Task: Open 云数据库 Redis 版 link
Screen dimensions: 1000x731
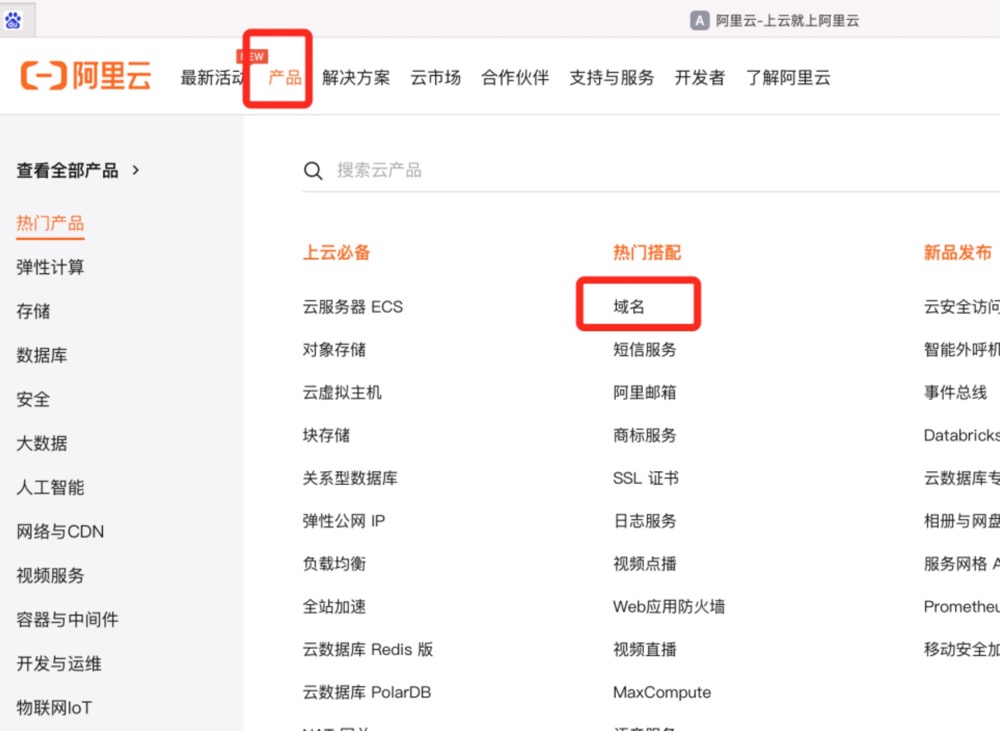Action: 368,649
